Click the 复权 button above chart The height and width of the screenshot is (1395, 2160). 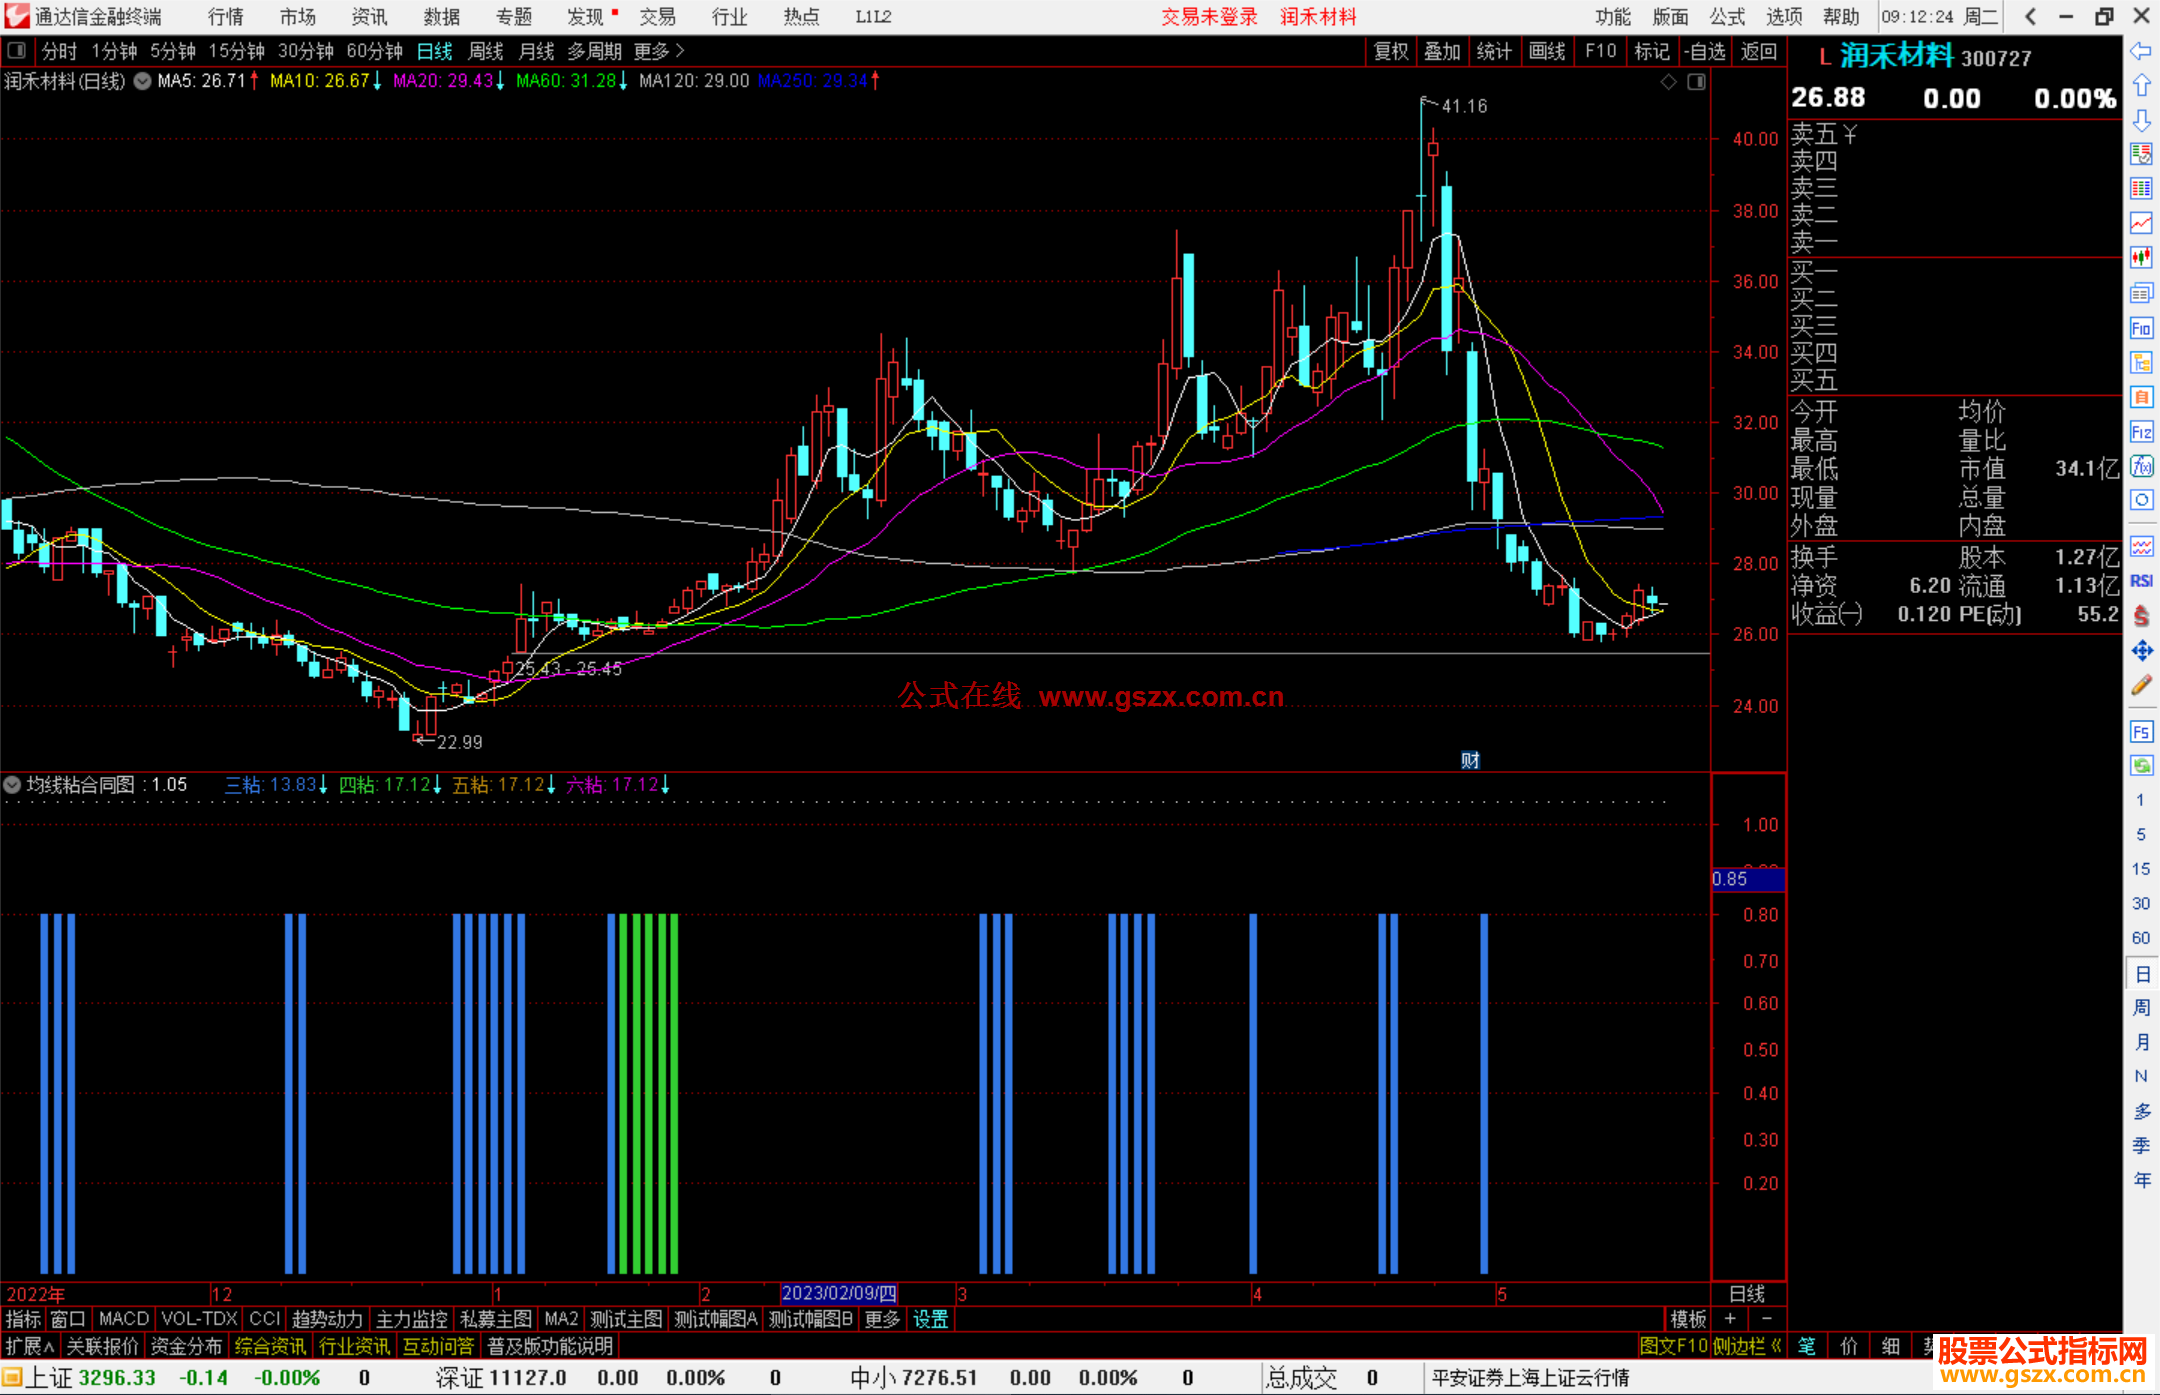[1391, 51]
